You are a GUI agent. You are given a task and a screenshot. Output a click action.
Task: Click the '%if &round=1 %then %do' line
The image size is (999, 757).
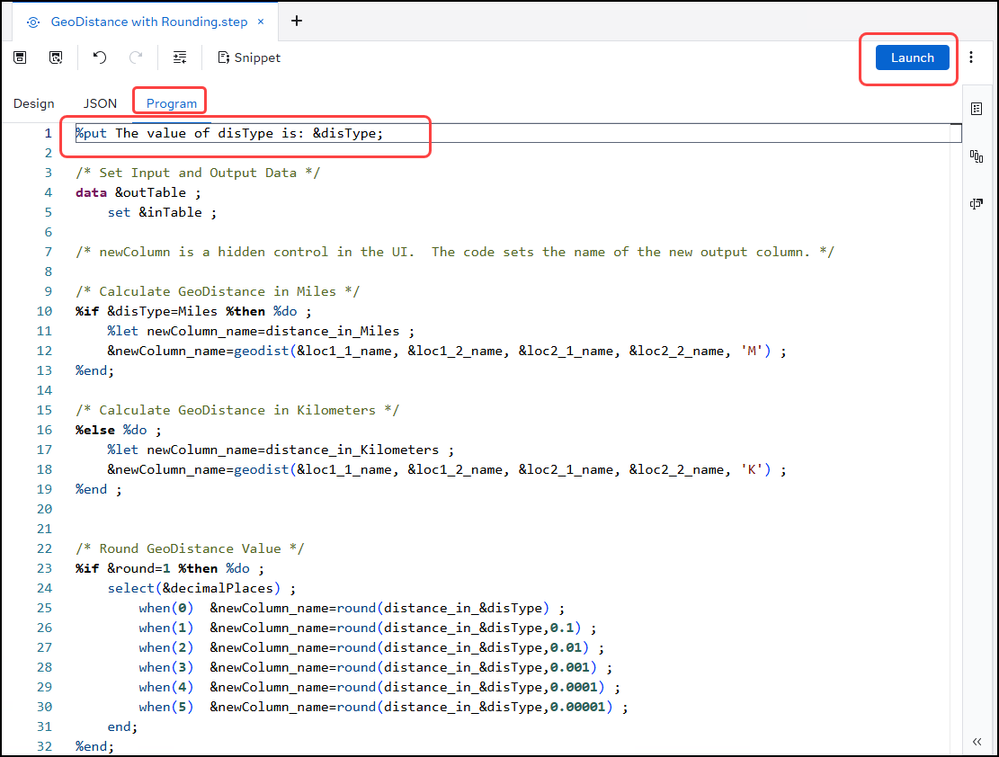(169, 568)
